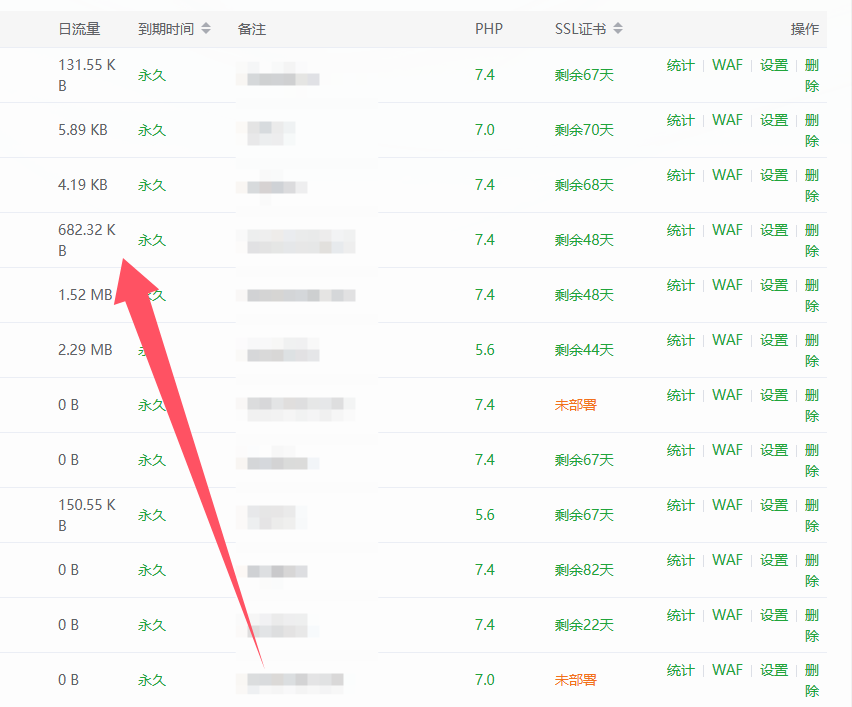Click the sort arrows beside 到期时间 header

(x=206, y=29)
